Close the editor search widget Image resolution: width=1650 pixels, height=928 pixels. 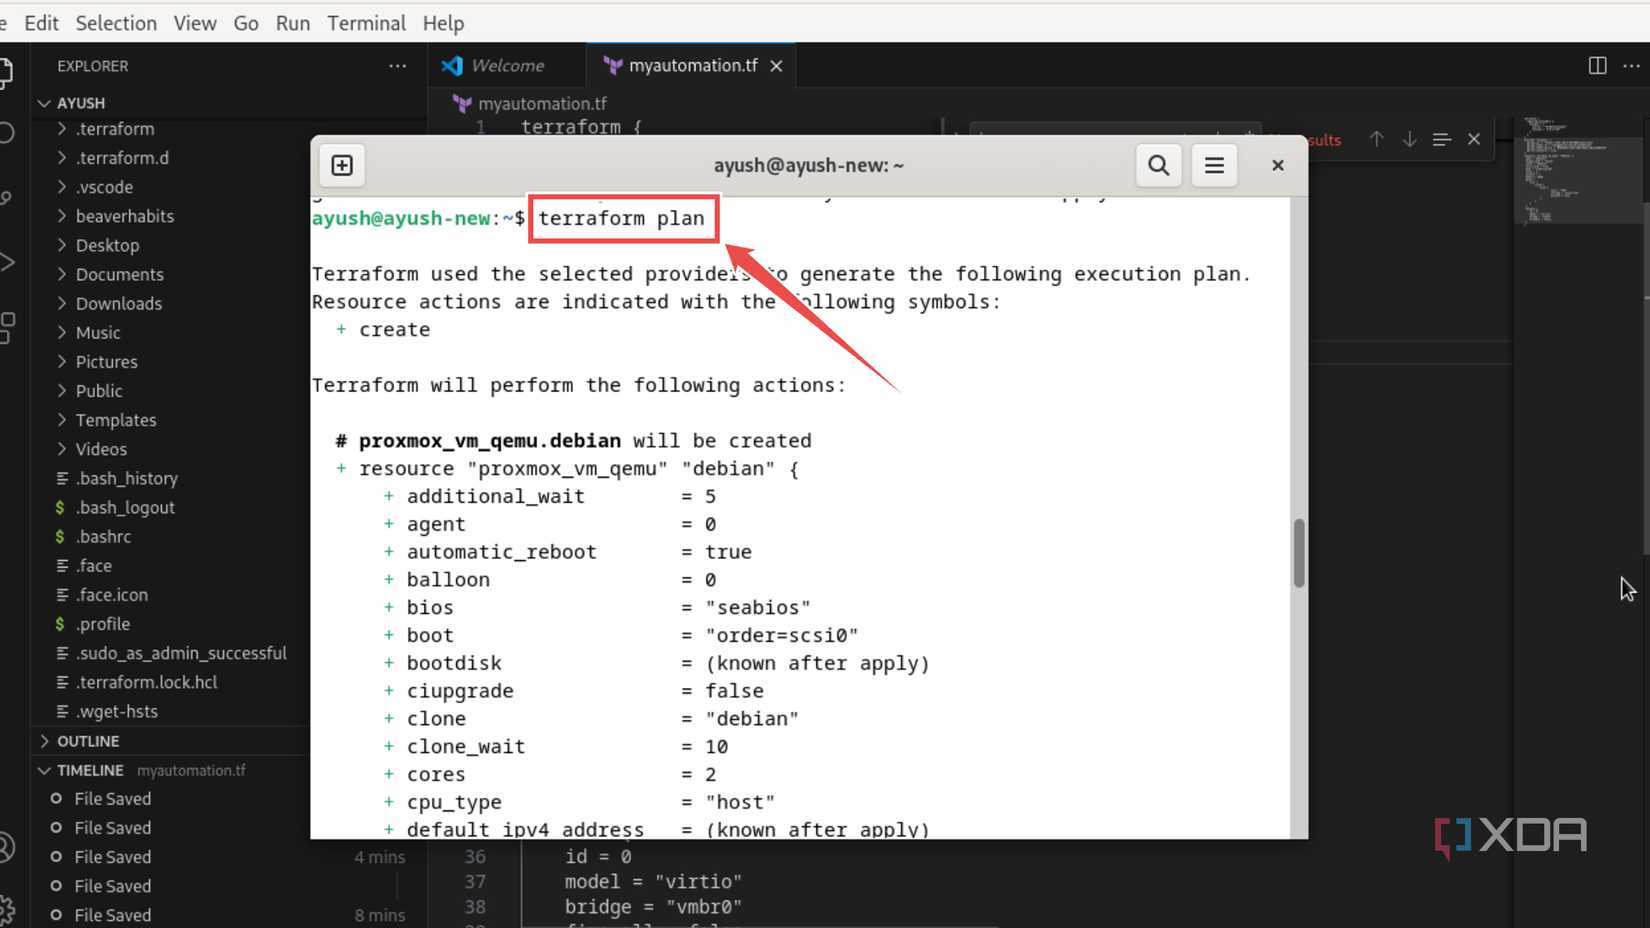(x=1473, y=139)
